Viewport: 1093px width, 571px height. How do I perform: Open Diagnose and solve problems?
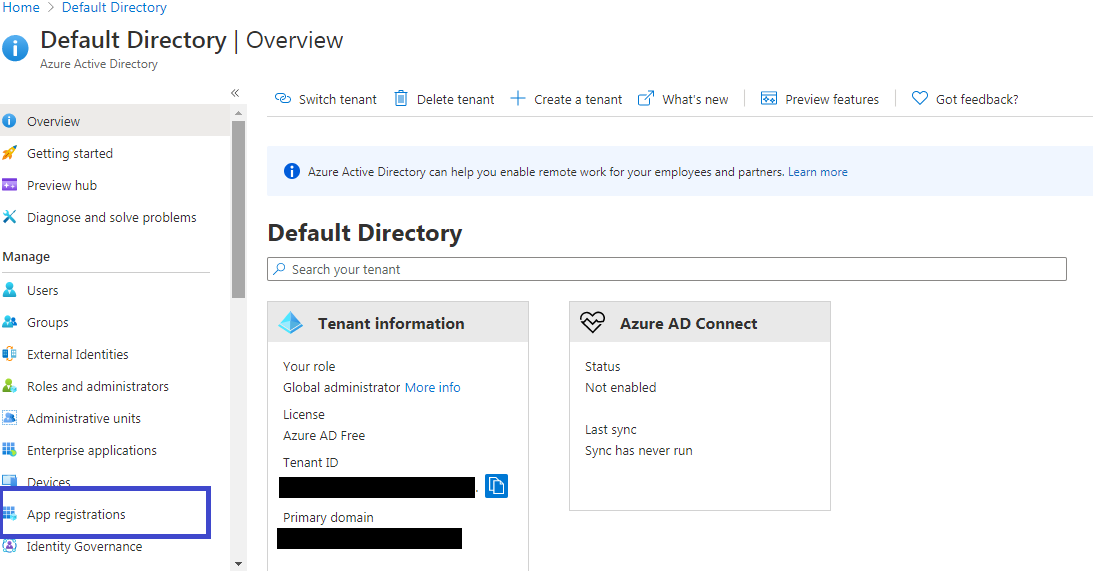(111, 217)
